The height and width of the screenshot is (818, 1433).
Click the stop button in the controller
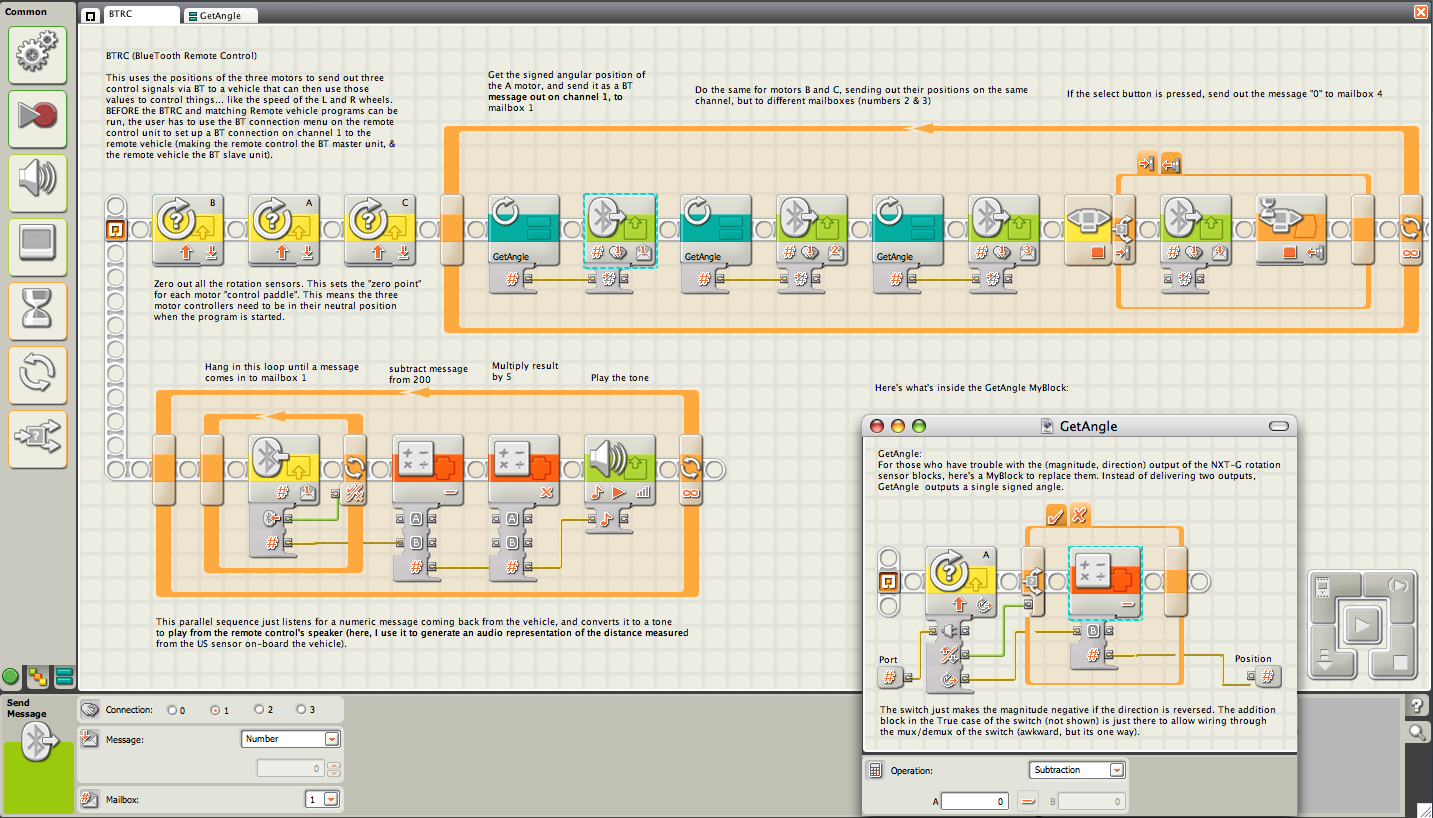pyautogui.click(x=1399, y=662)
